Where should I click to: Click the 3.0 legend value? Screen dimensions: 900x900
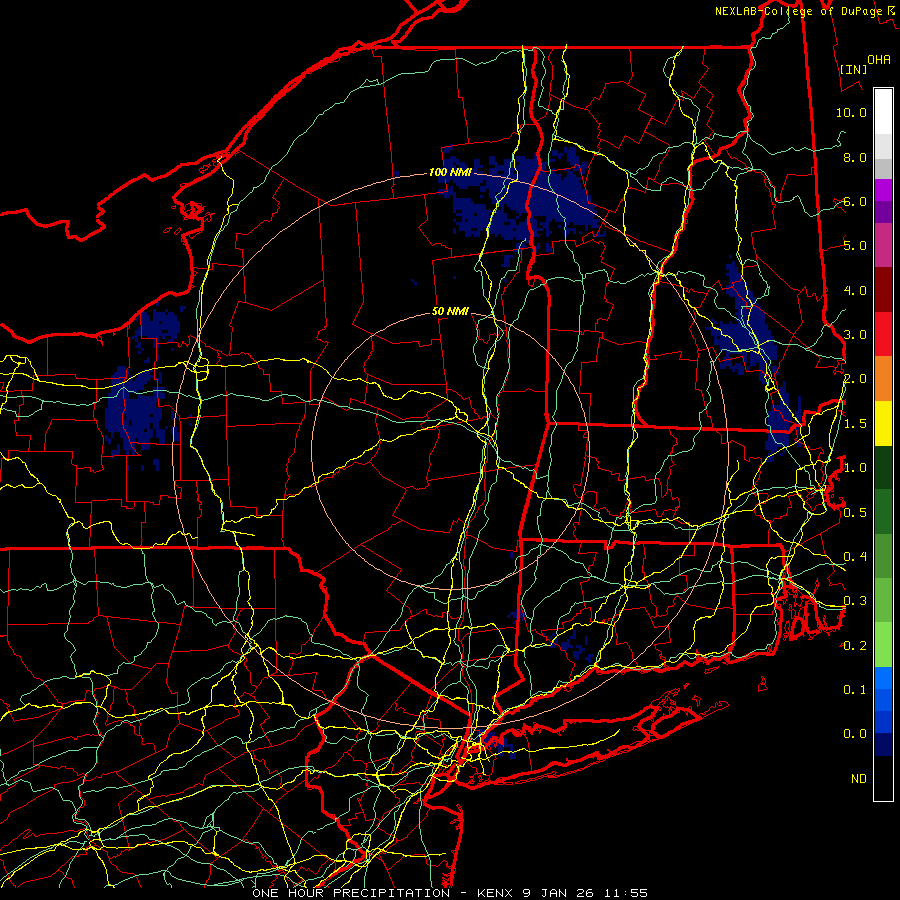coord(854,335)
